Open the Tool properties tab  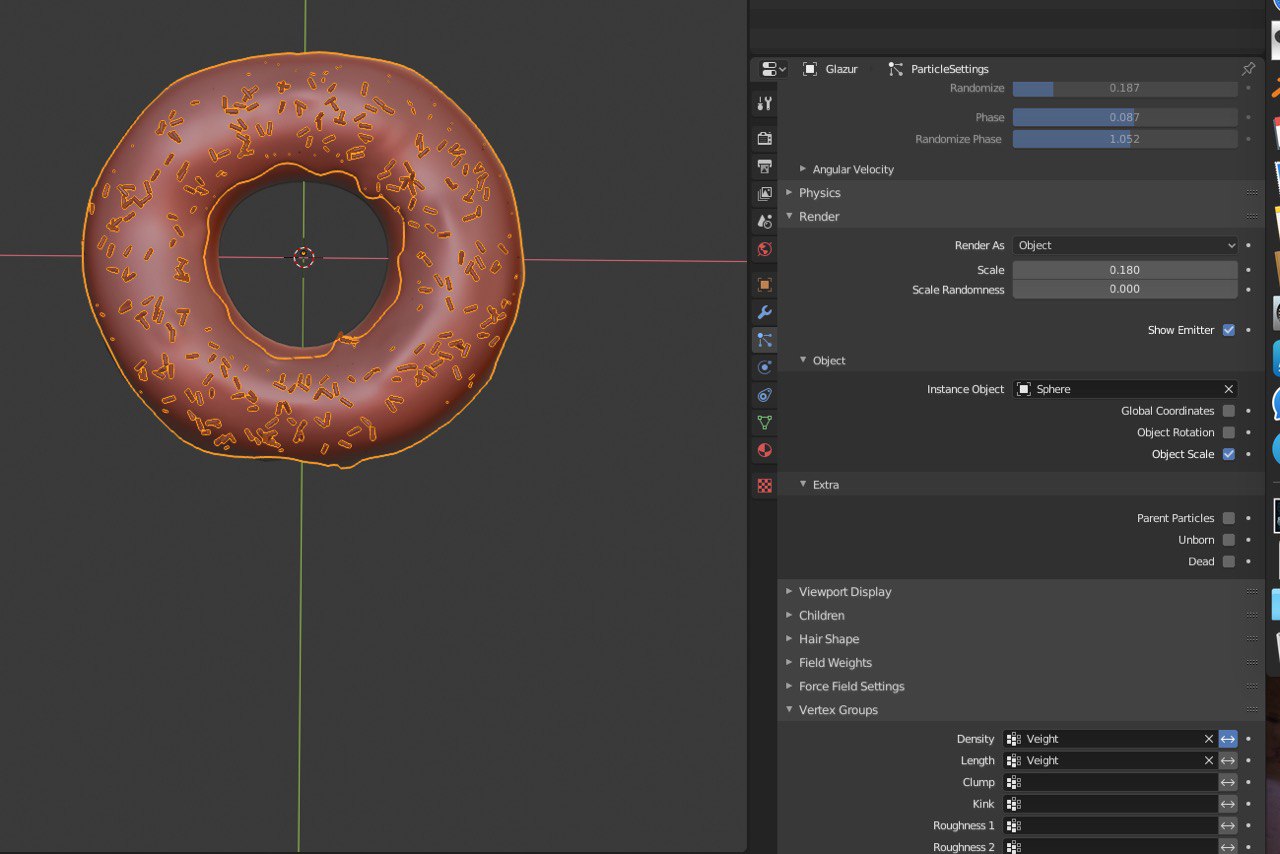(x=765, y=103)
